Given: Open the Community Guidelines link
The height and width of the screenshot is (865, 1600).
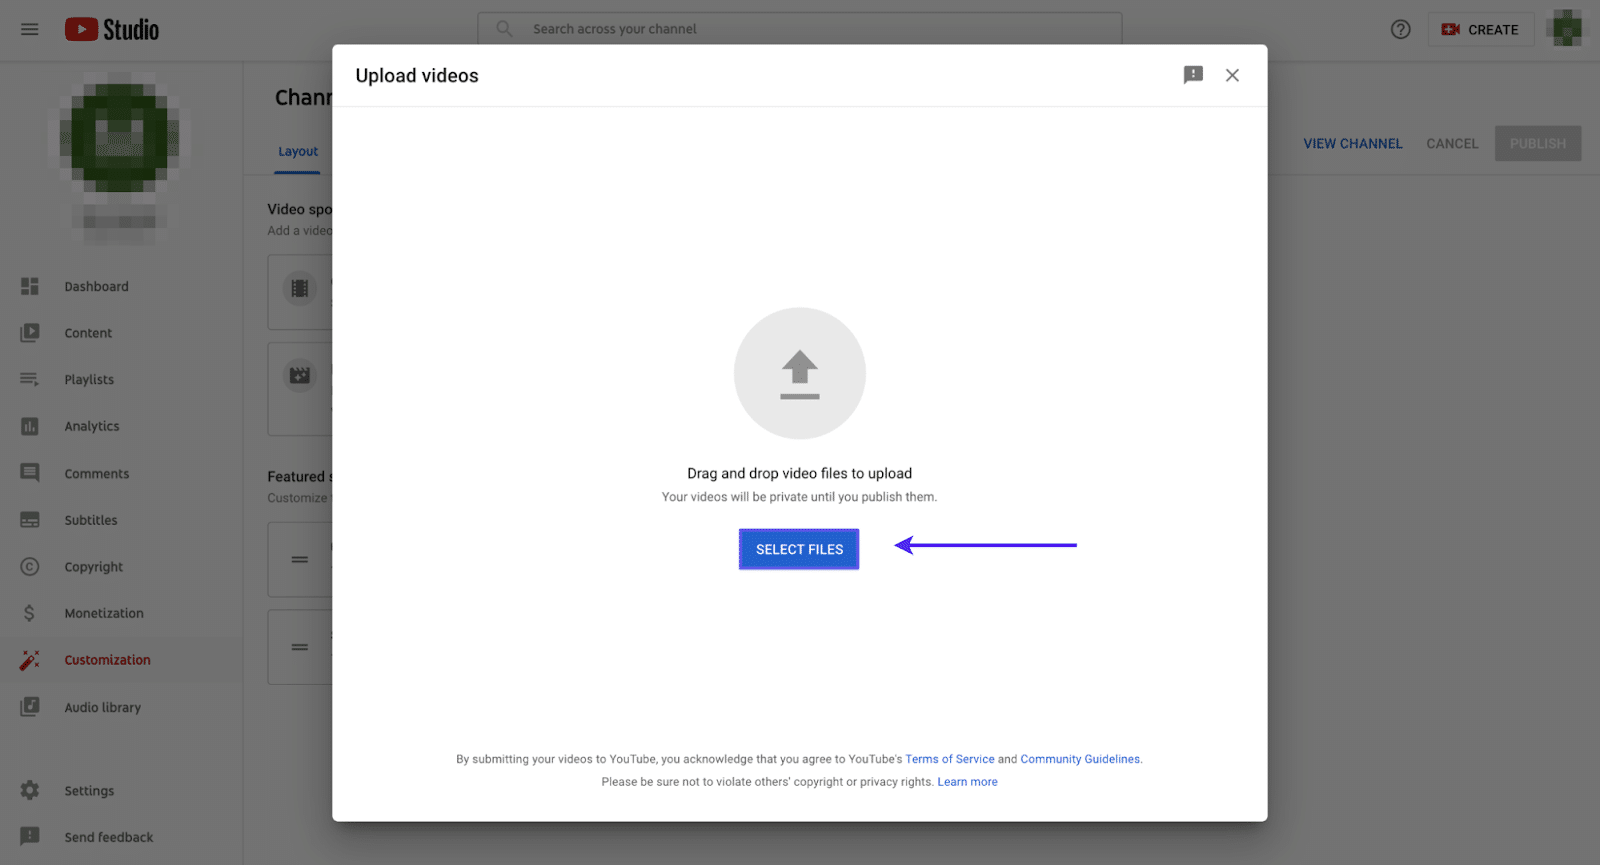Looking at the screenshot, I should click(x=1079, y=759).
